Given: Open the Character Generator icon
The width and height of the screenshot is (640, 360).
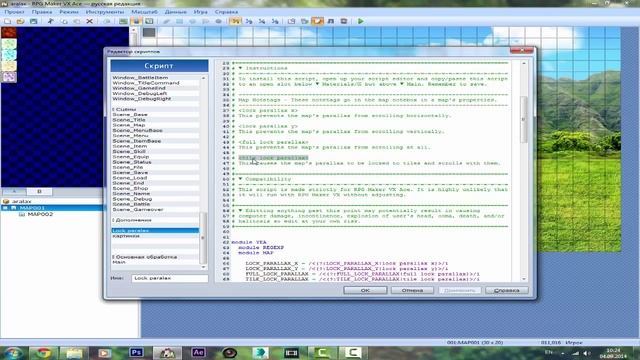Looking at the screenshot, I should pos(344,21).
